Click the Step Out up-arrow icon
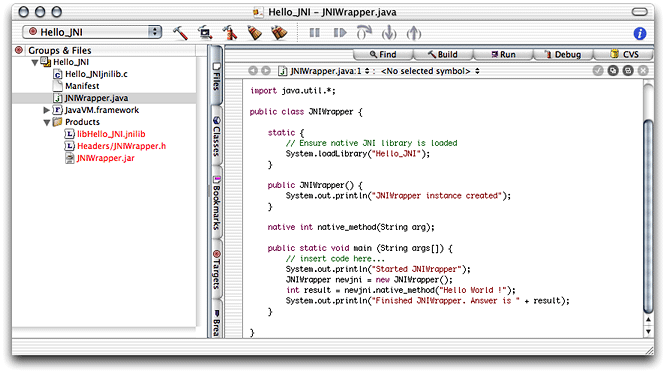 [x=414, y=33]
